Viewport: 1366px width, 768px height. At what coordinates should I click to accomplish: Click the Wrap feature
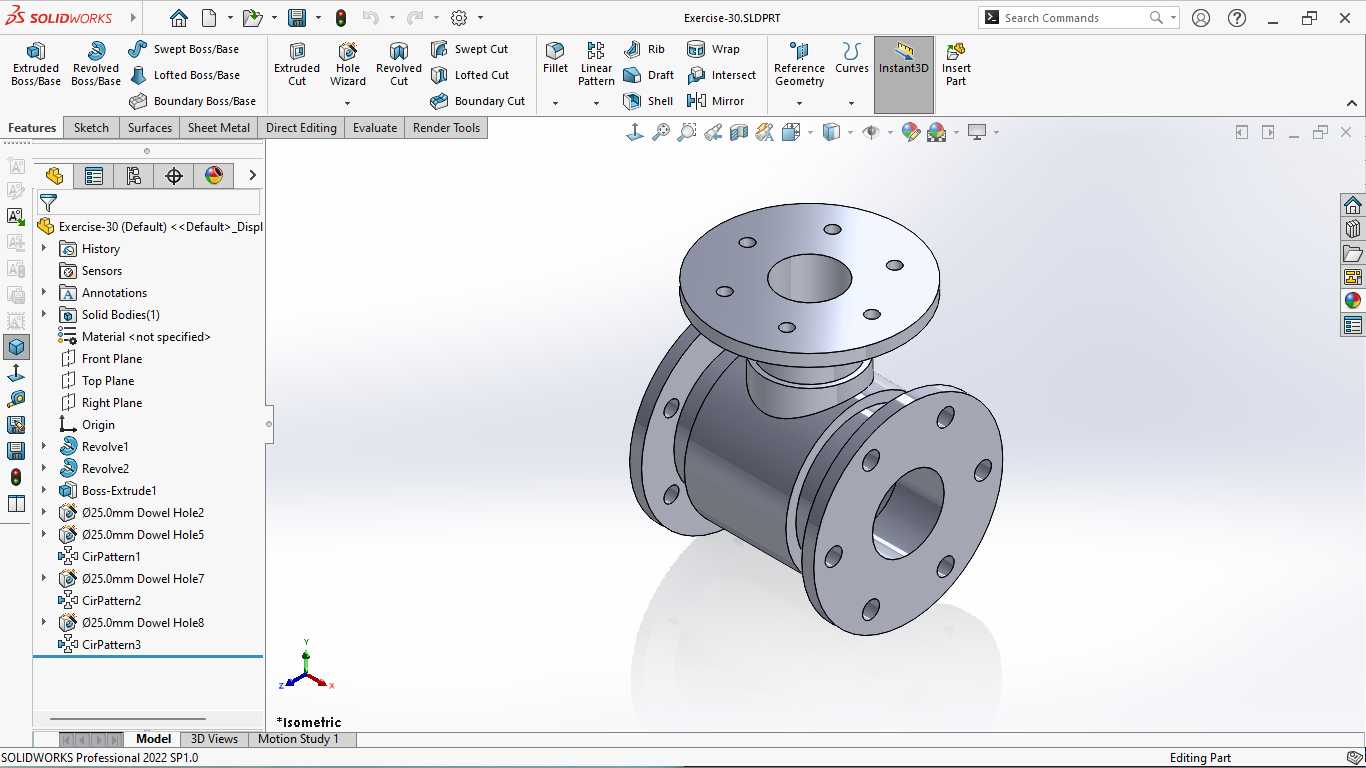(713, 49)
